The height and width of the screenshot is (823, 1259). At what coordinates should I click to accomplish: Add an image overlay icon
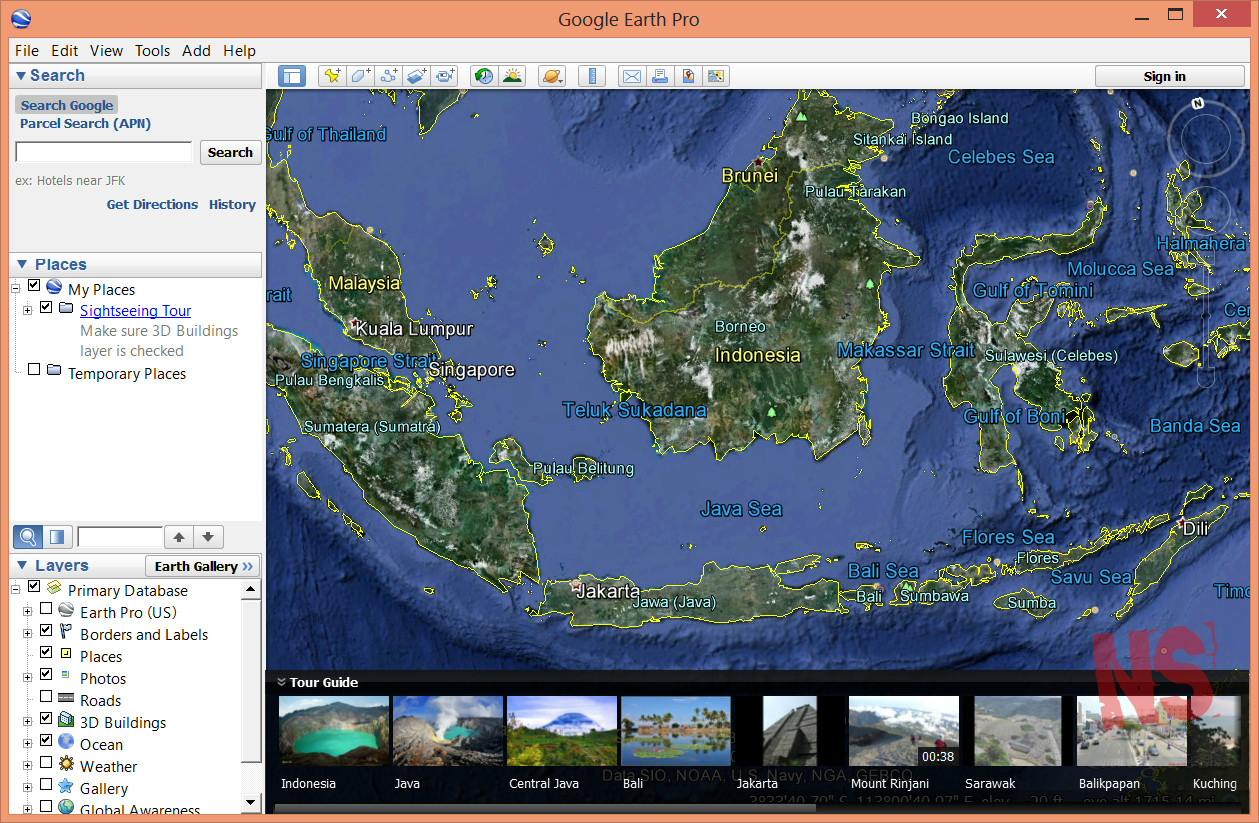[418, 76]
